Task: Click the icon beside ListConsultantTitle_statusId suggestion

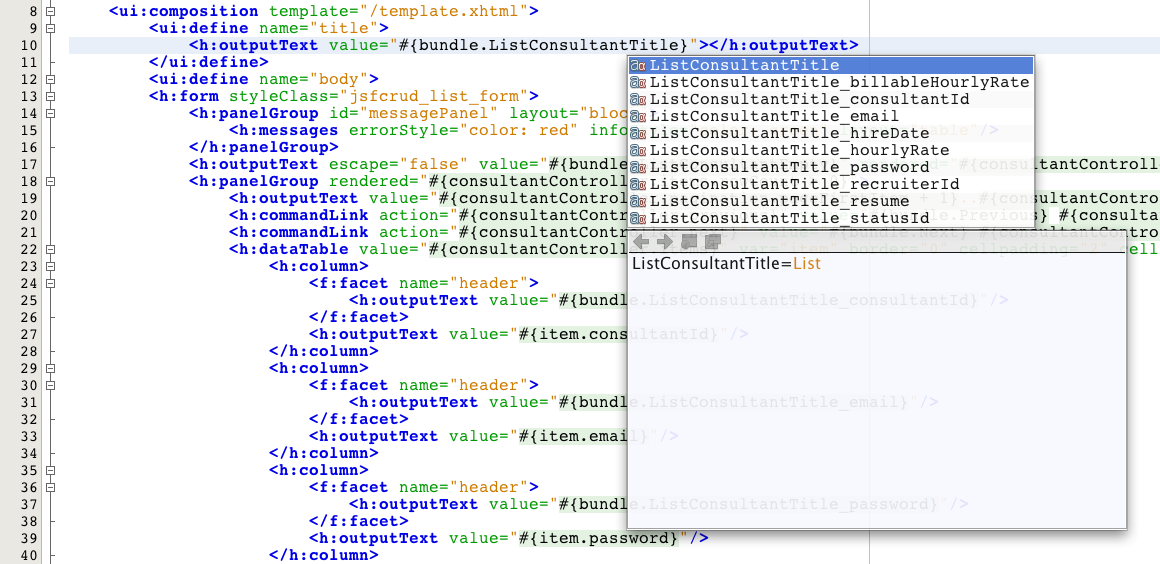Action: coord(638,219)
